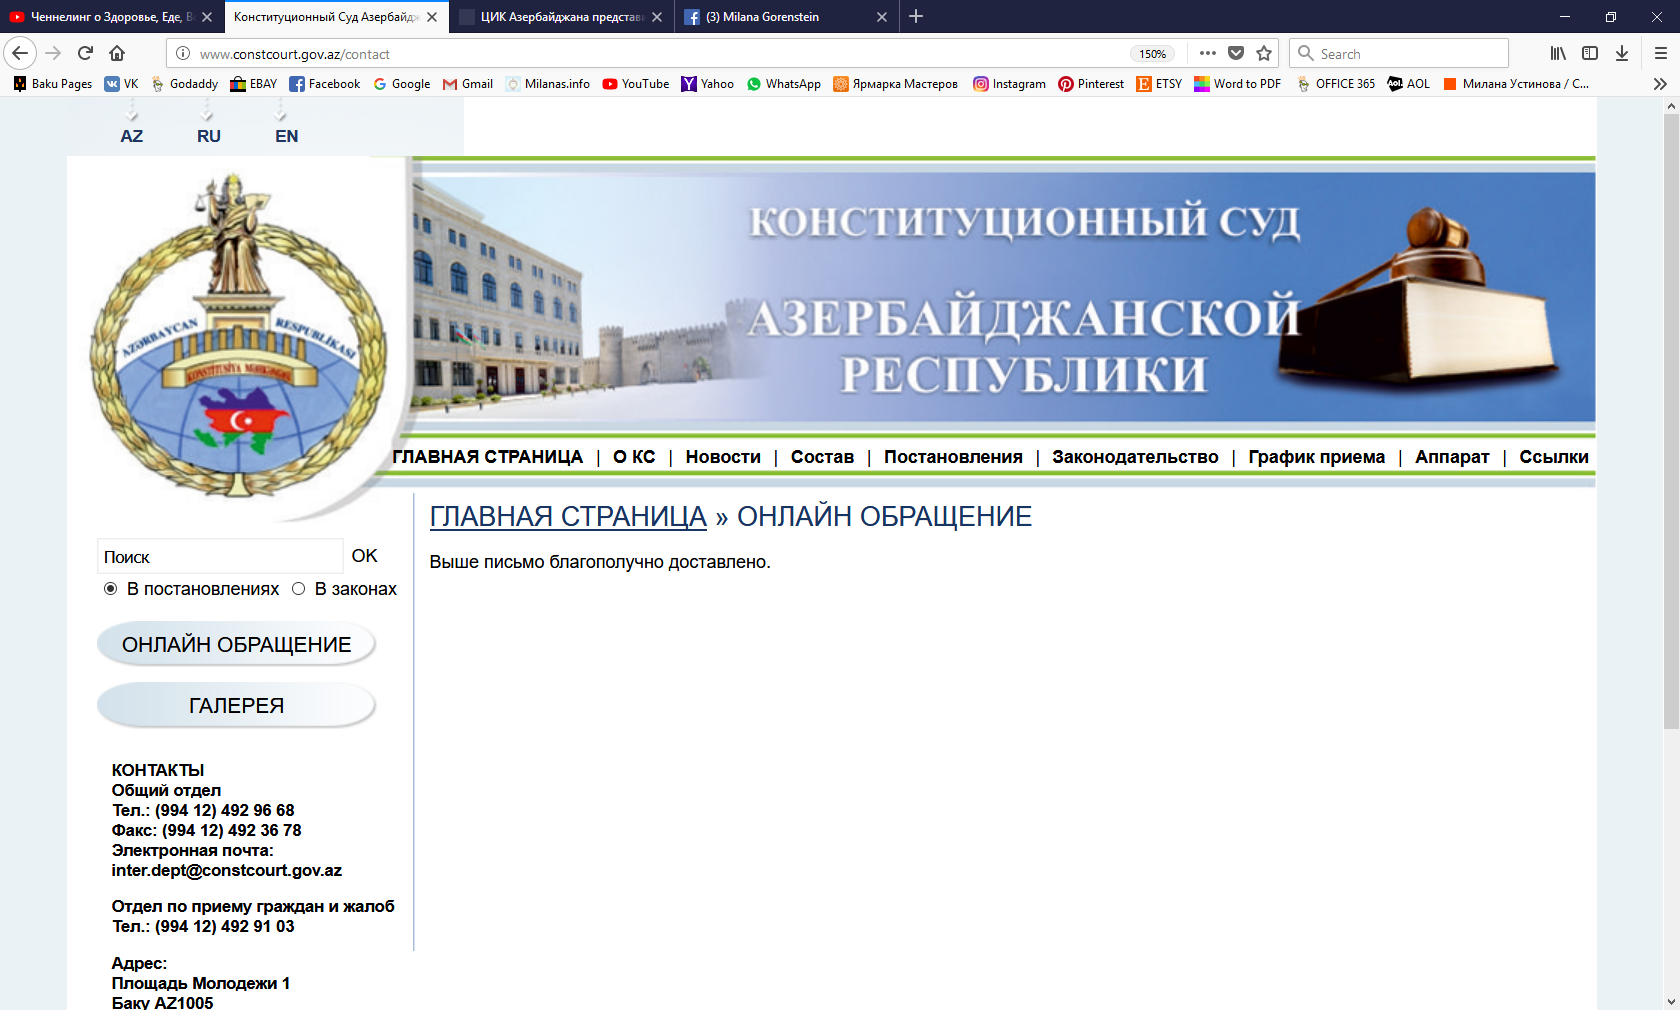
Task: Select the 'В постановлениях' radio button
Action: click(x=111, y=589)
